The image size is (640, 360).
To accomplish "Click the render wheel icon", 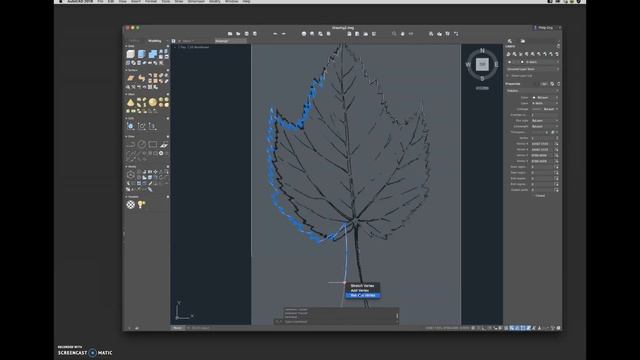I will pos(131,204).
